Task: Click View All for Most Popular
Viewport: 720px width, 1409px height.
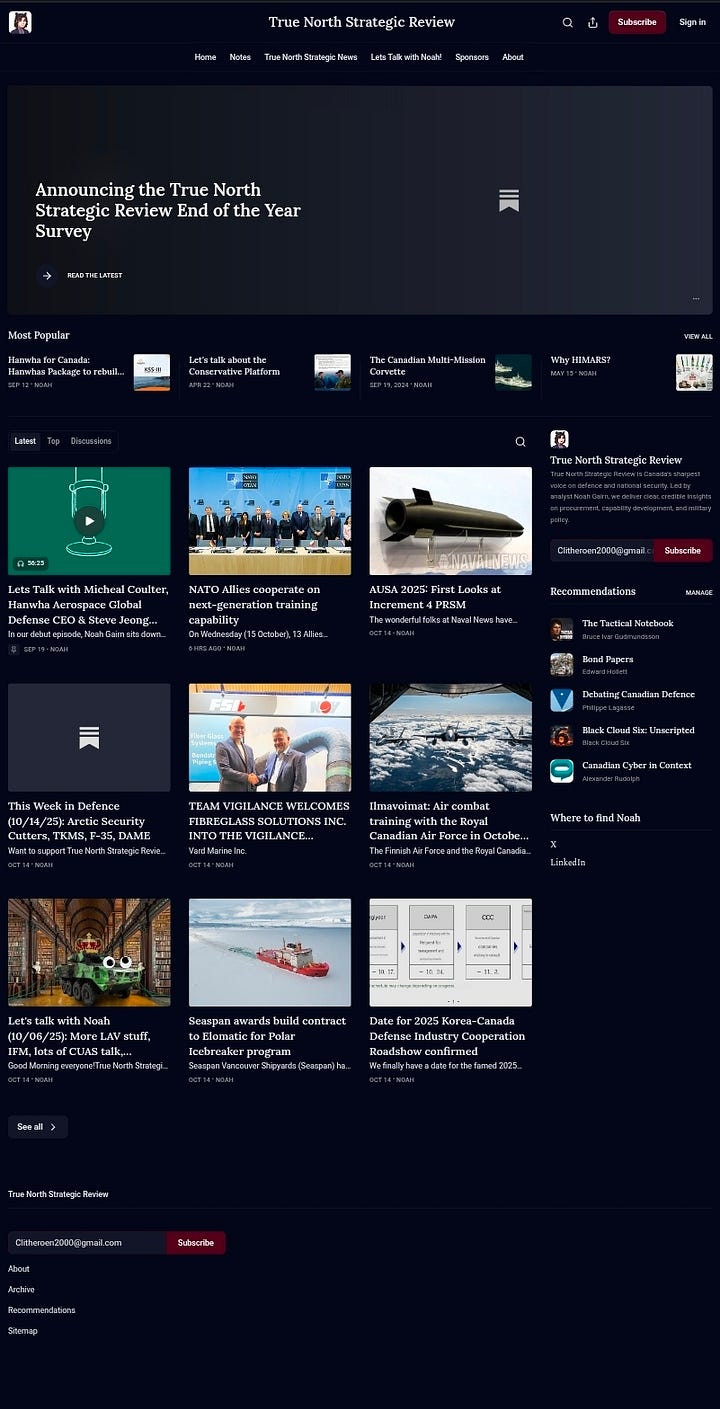Action: pos(698,336)
